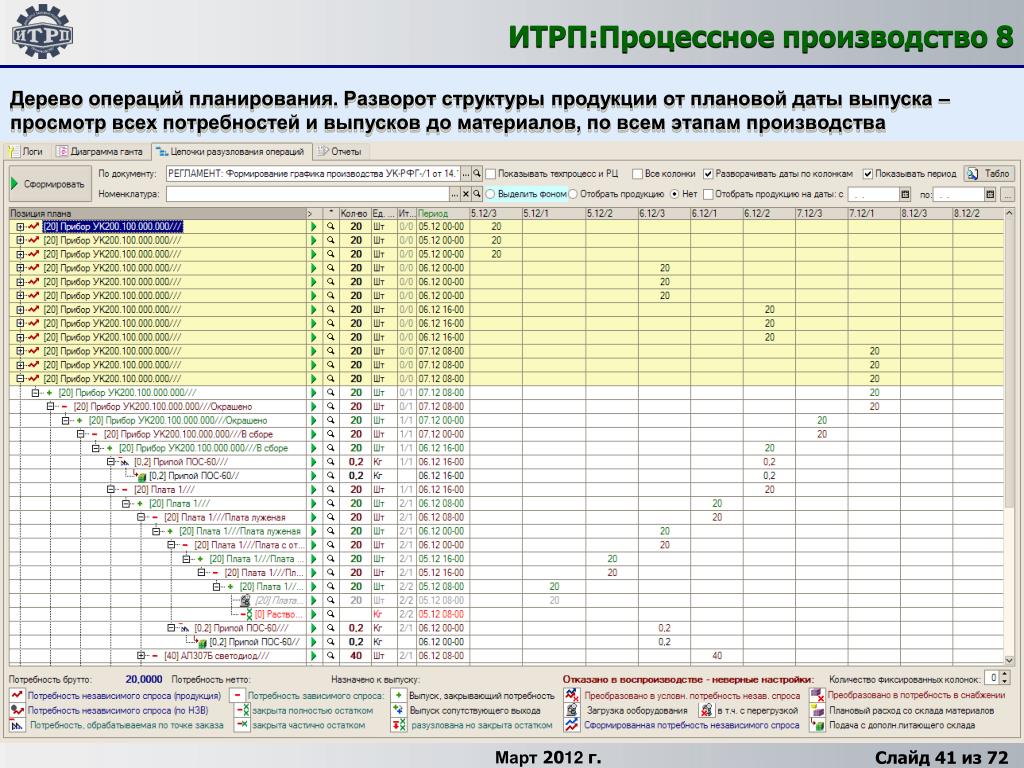Viewport: 1024px width, 768px height.
Task: Click the Сформировать (generate) button
Action: pyautogui.click(x=50, y=184)
